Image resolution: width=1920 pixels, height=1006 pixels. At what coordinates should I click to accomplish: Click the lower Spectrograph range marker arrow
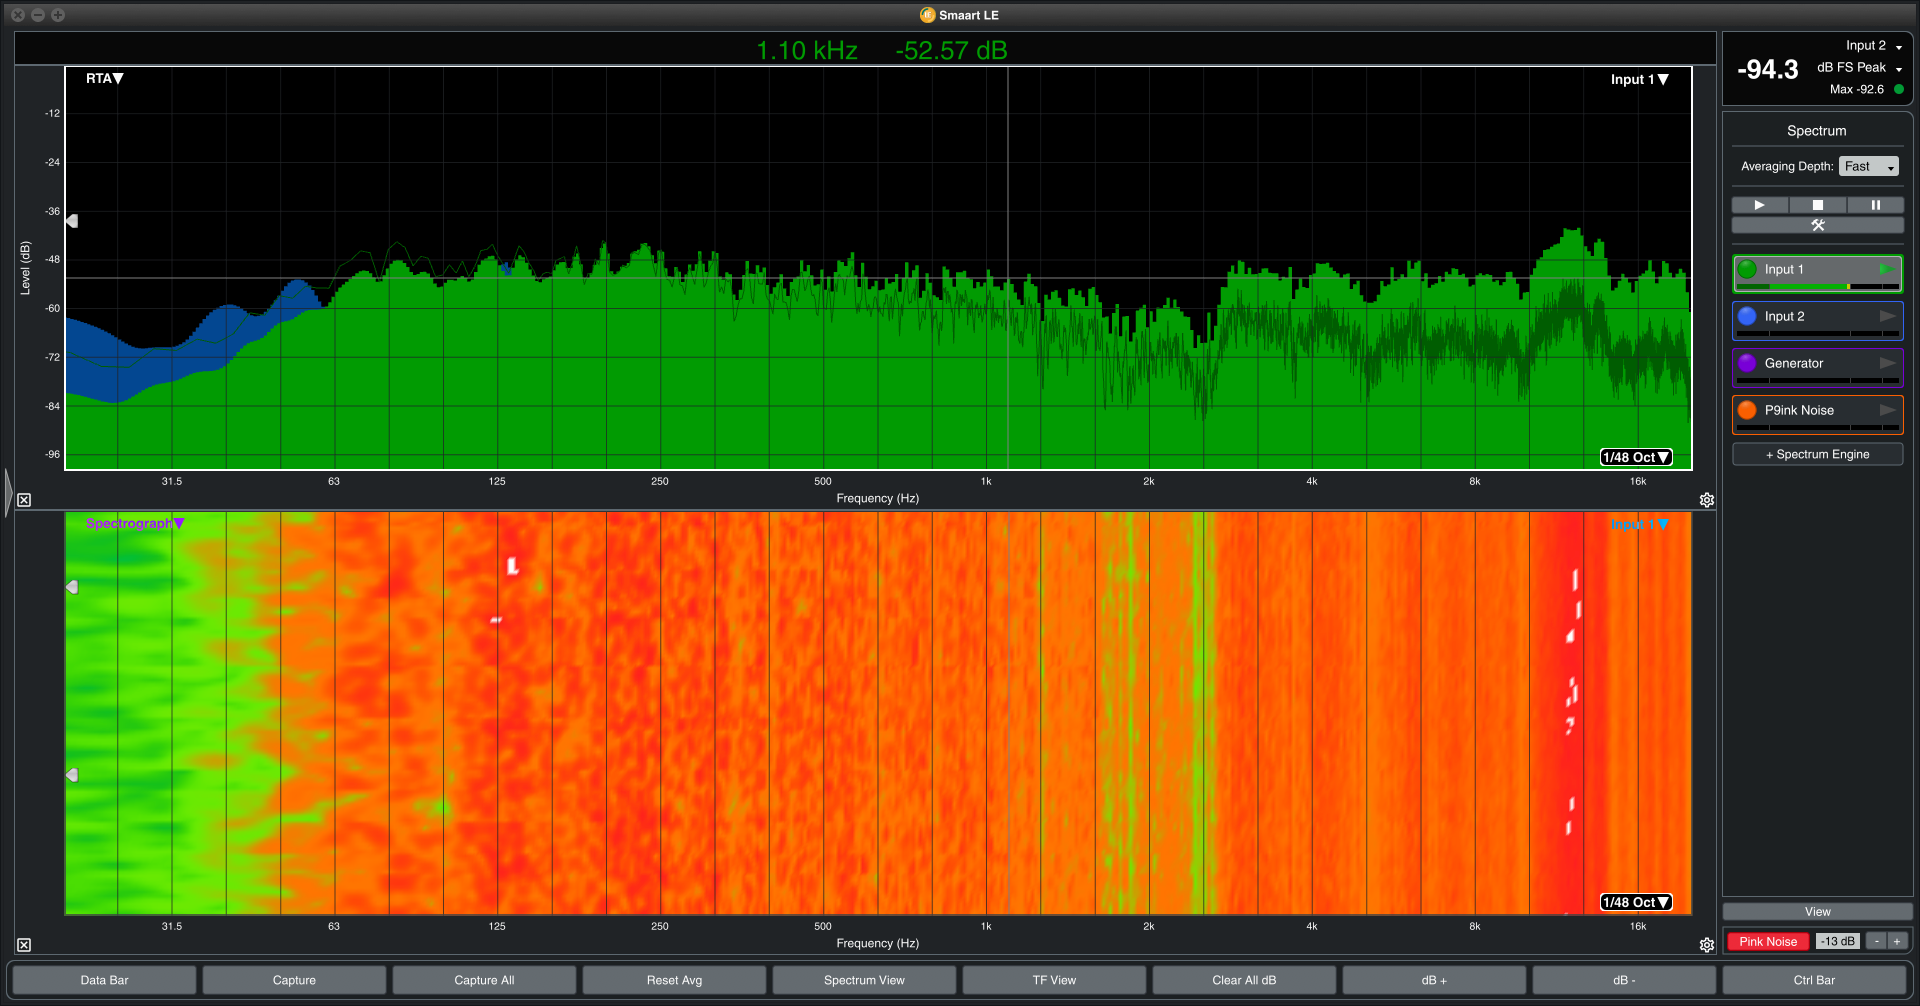(72, 775)
